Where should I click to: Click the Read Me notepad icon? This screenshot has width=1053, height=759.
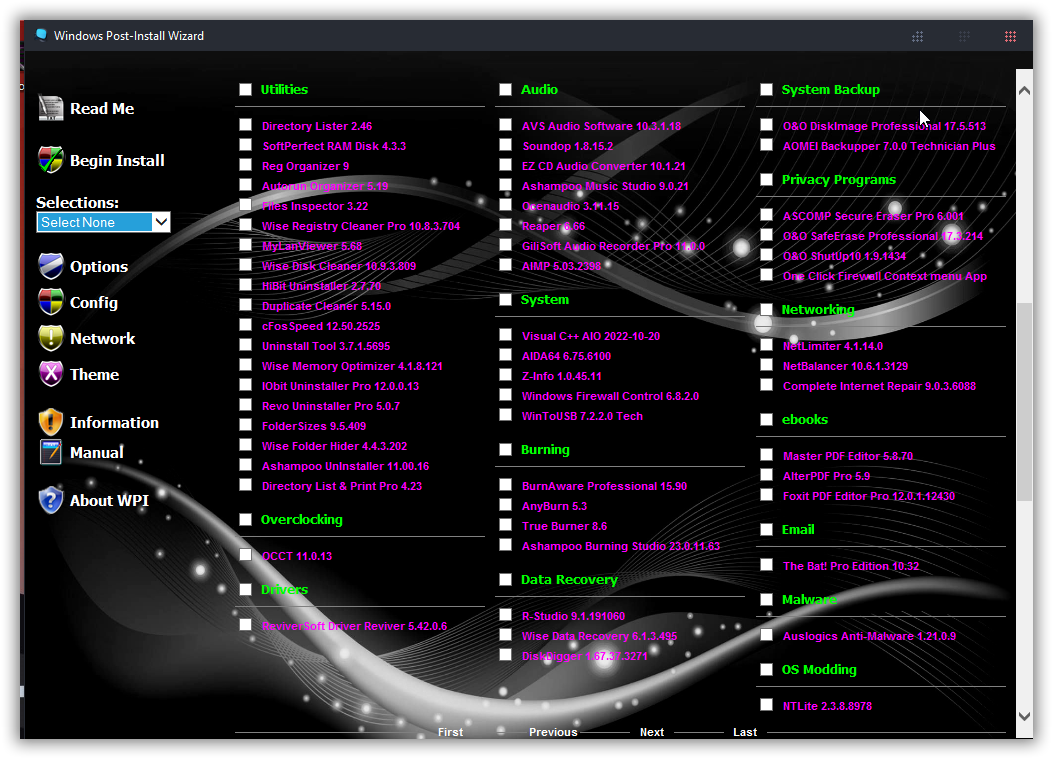pyautogui.click(x=51, y=108)
